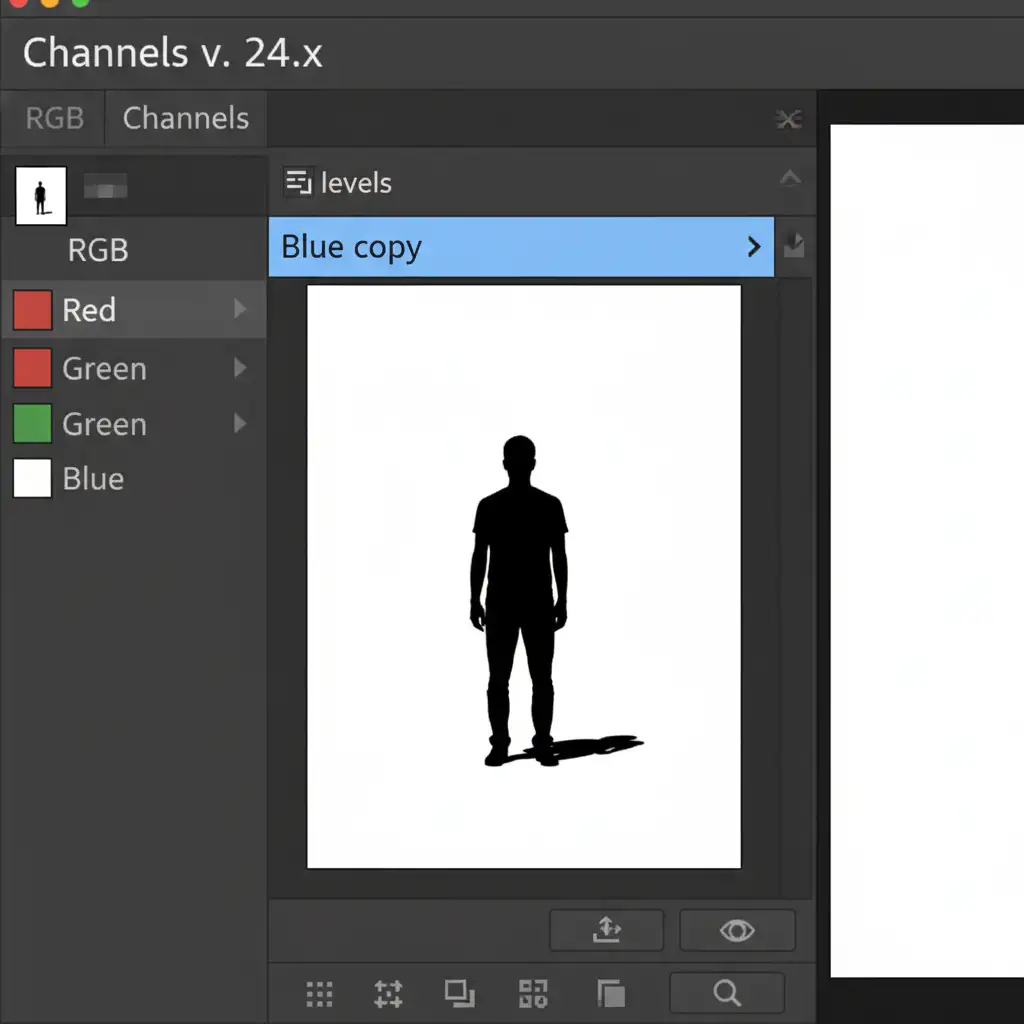1024x1024 pixels.
Task: Open search with the magnifying glass button
Action: click(727, 993)
